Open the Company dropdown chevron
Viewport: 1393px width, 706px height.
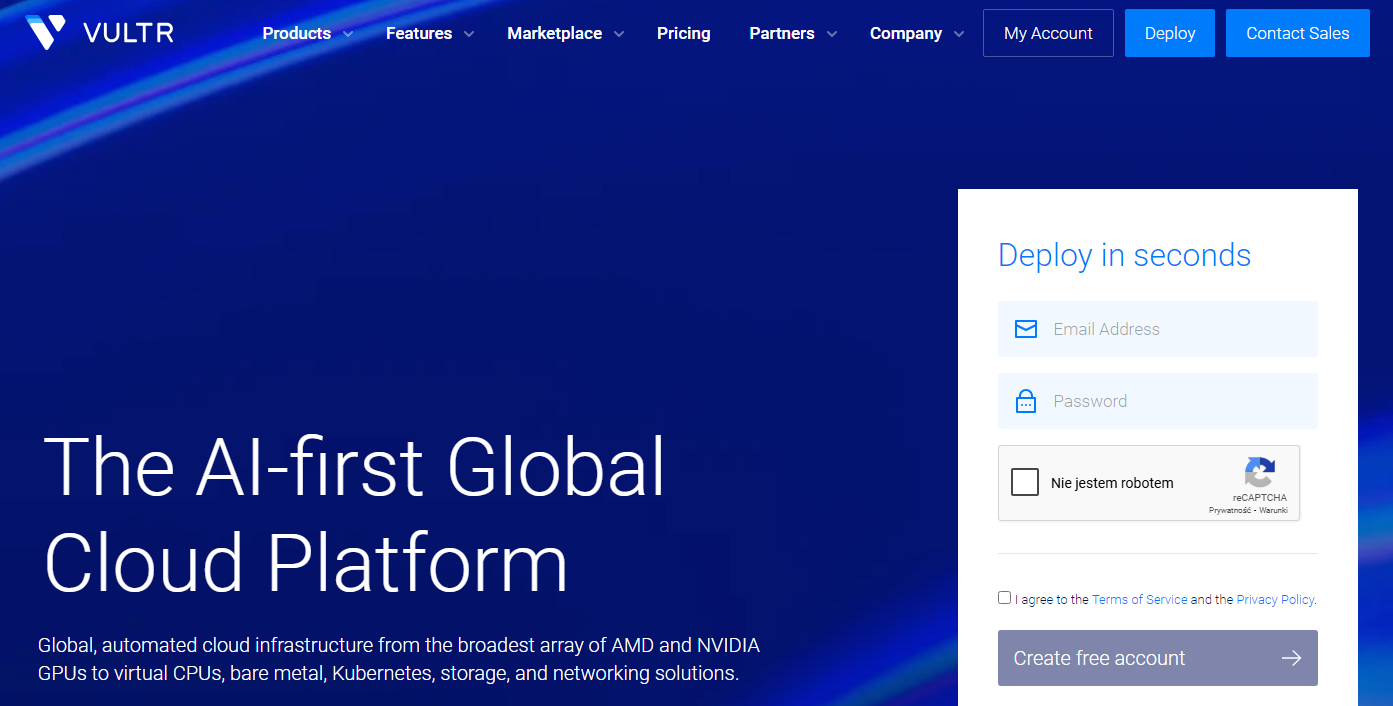tap(959, 34)
